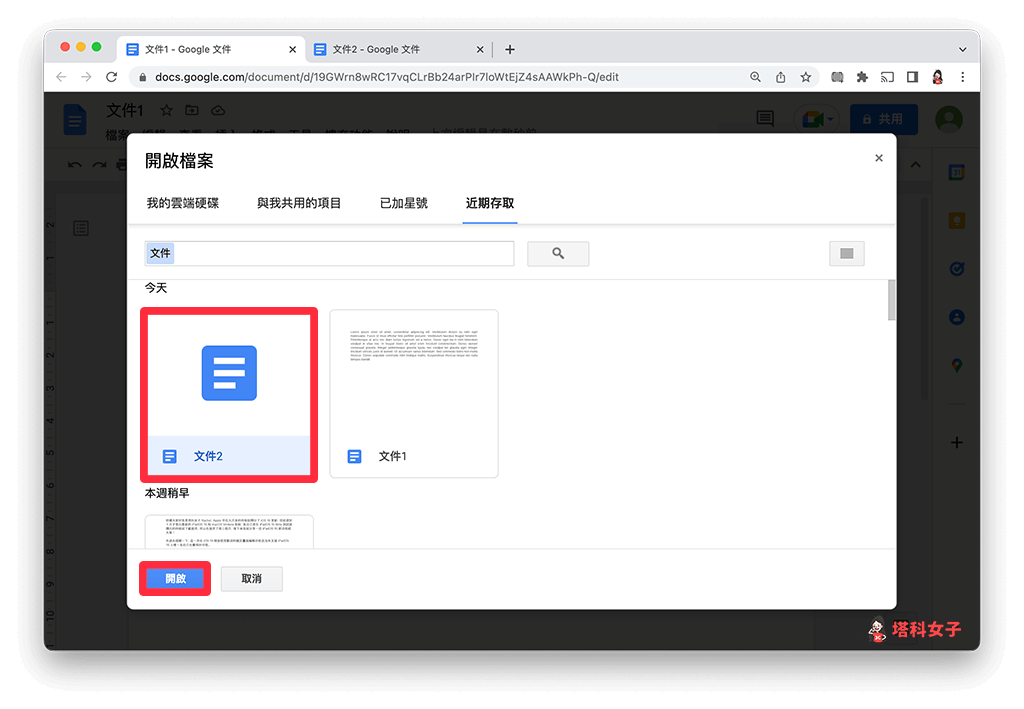Open the 已加星號 tab

click(404, 203)
